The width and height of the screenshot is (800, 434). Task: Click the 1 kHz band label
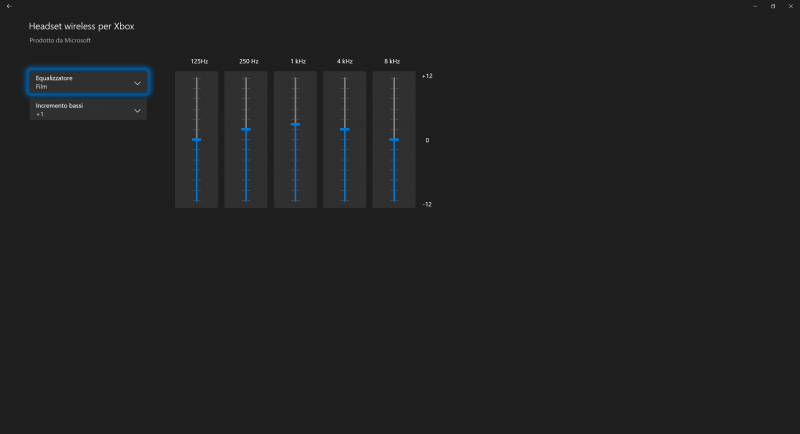pos(298,61)
